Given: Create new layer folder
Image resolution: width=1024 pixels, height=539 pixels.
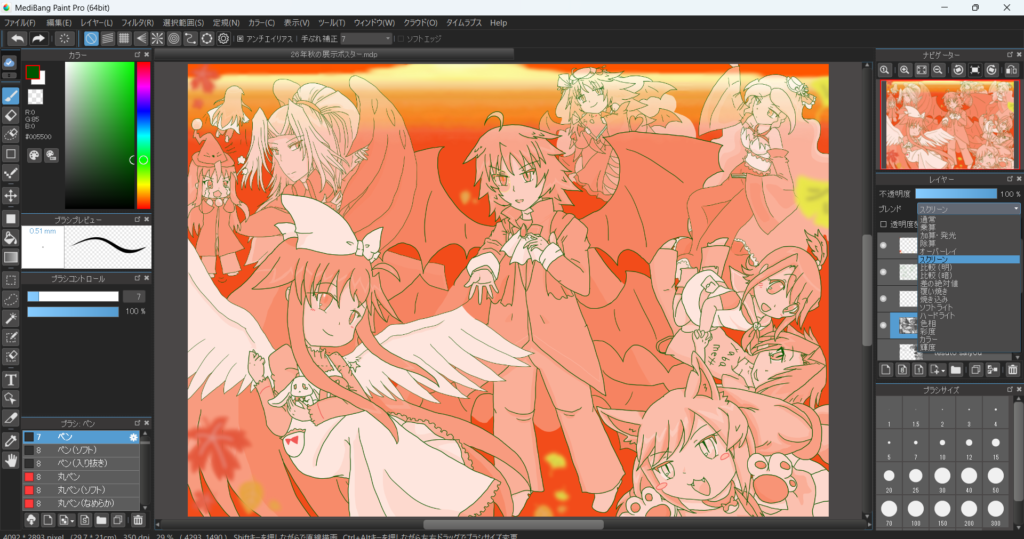Looking at the screenshot, I should (955, 370).
